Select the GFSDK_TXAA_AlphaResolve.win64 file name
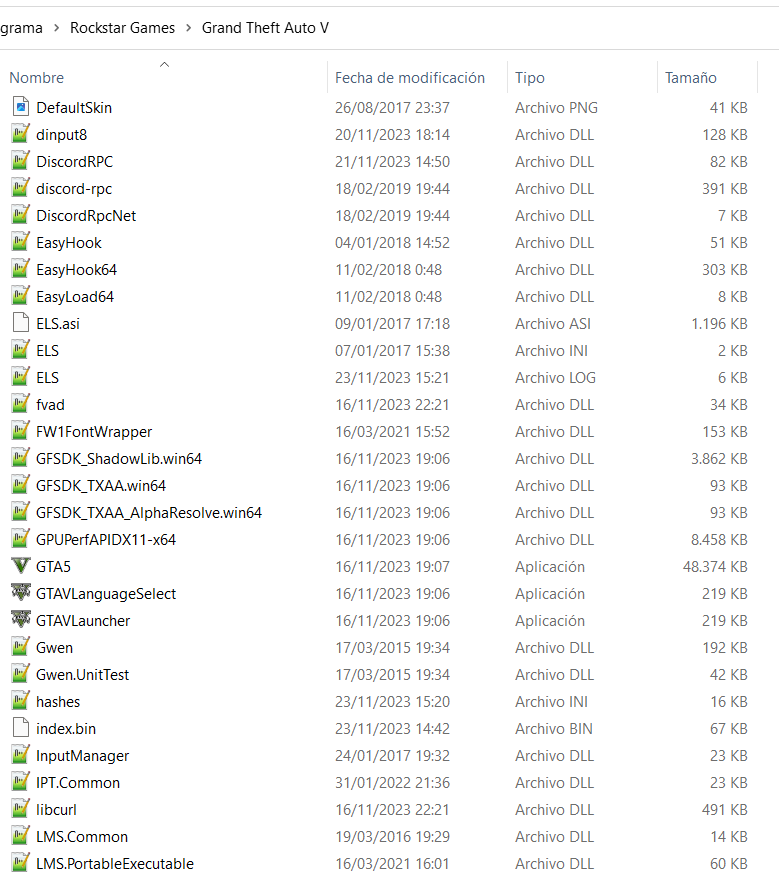This screenshot has height=885, width=779. click(149, 512)
